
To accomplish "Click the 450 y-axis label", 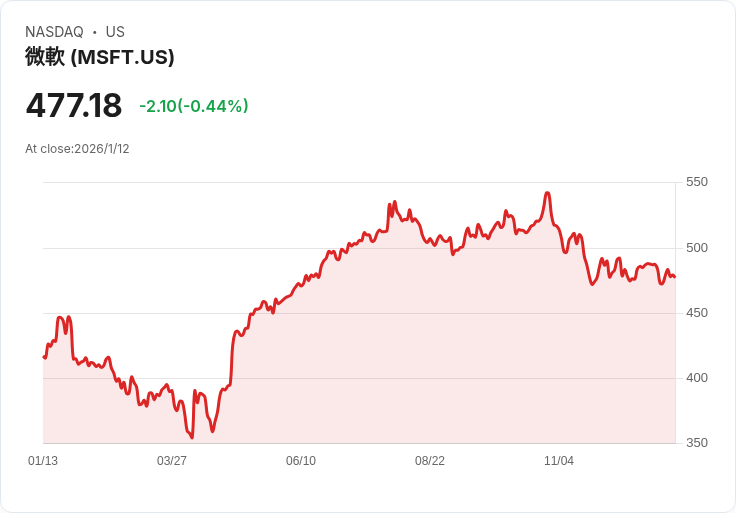I will [x=697, y=312].
